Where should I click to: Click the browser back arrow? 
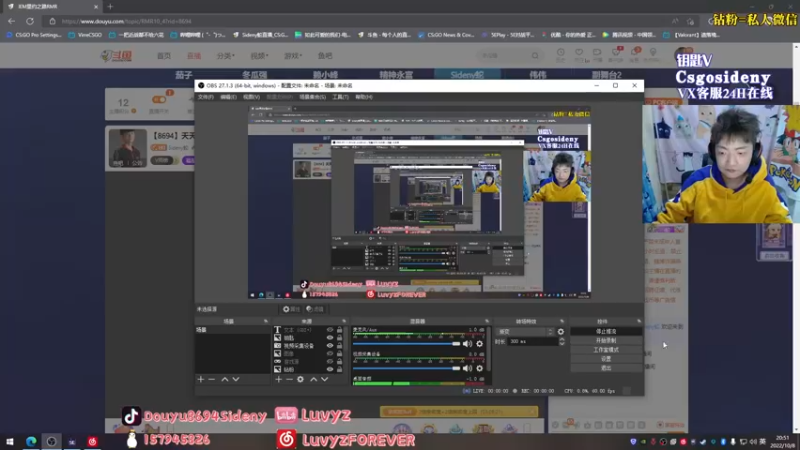tap(11, 21)
